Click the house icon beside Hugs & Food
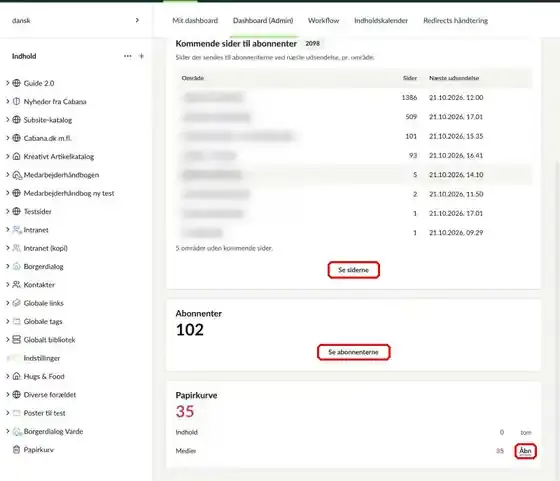 click(x=16, y=376)
